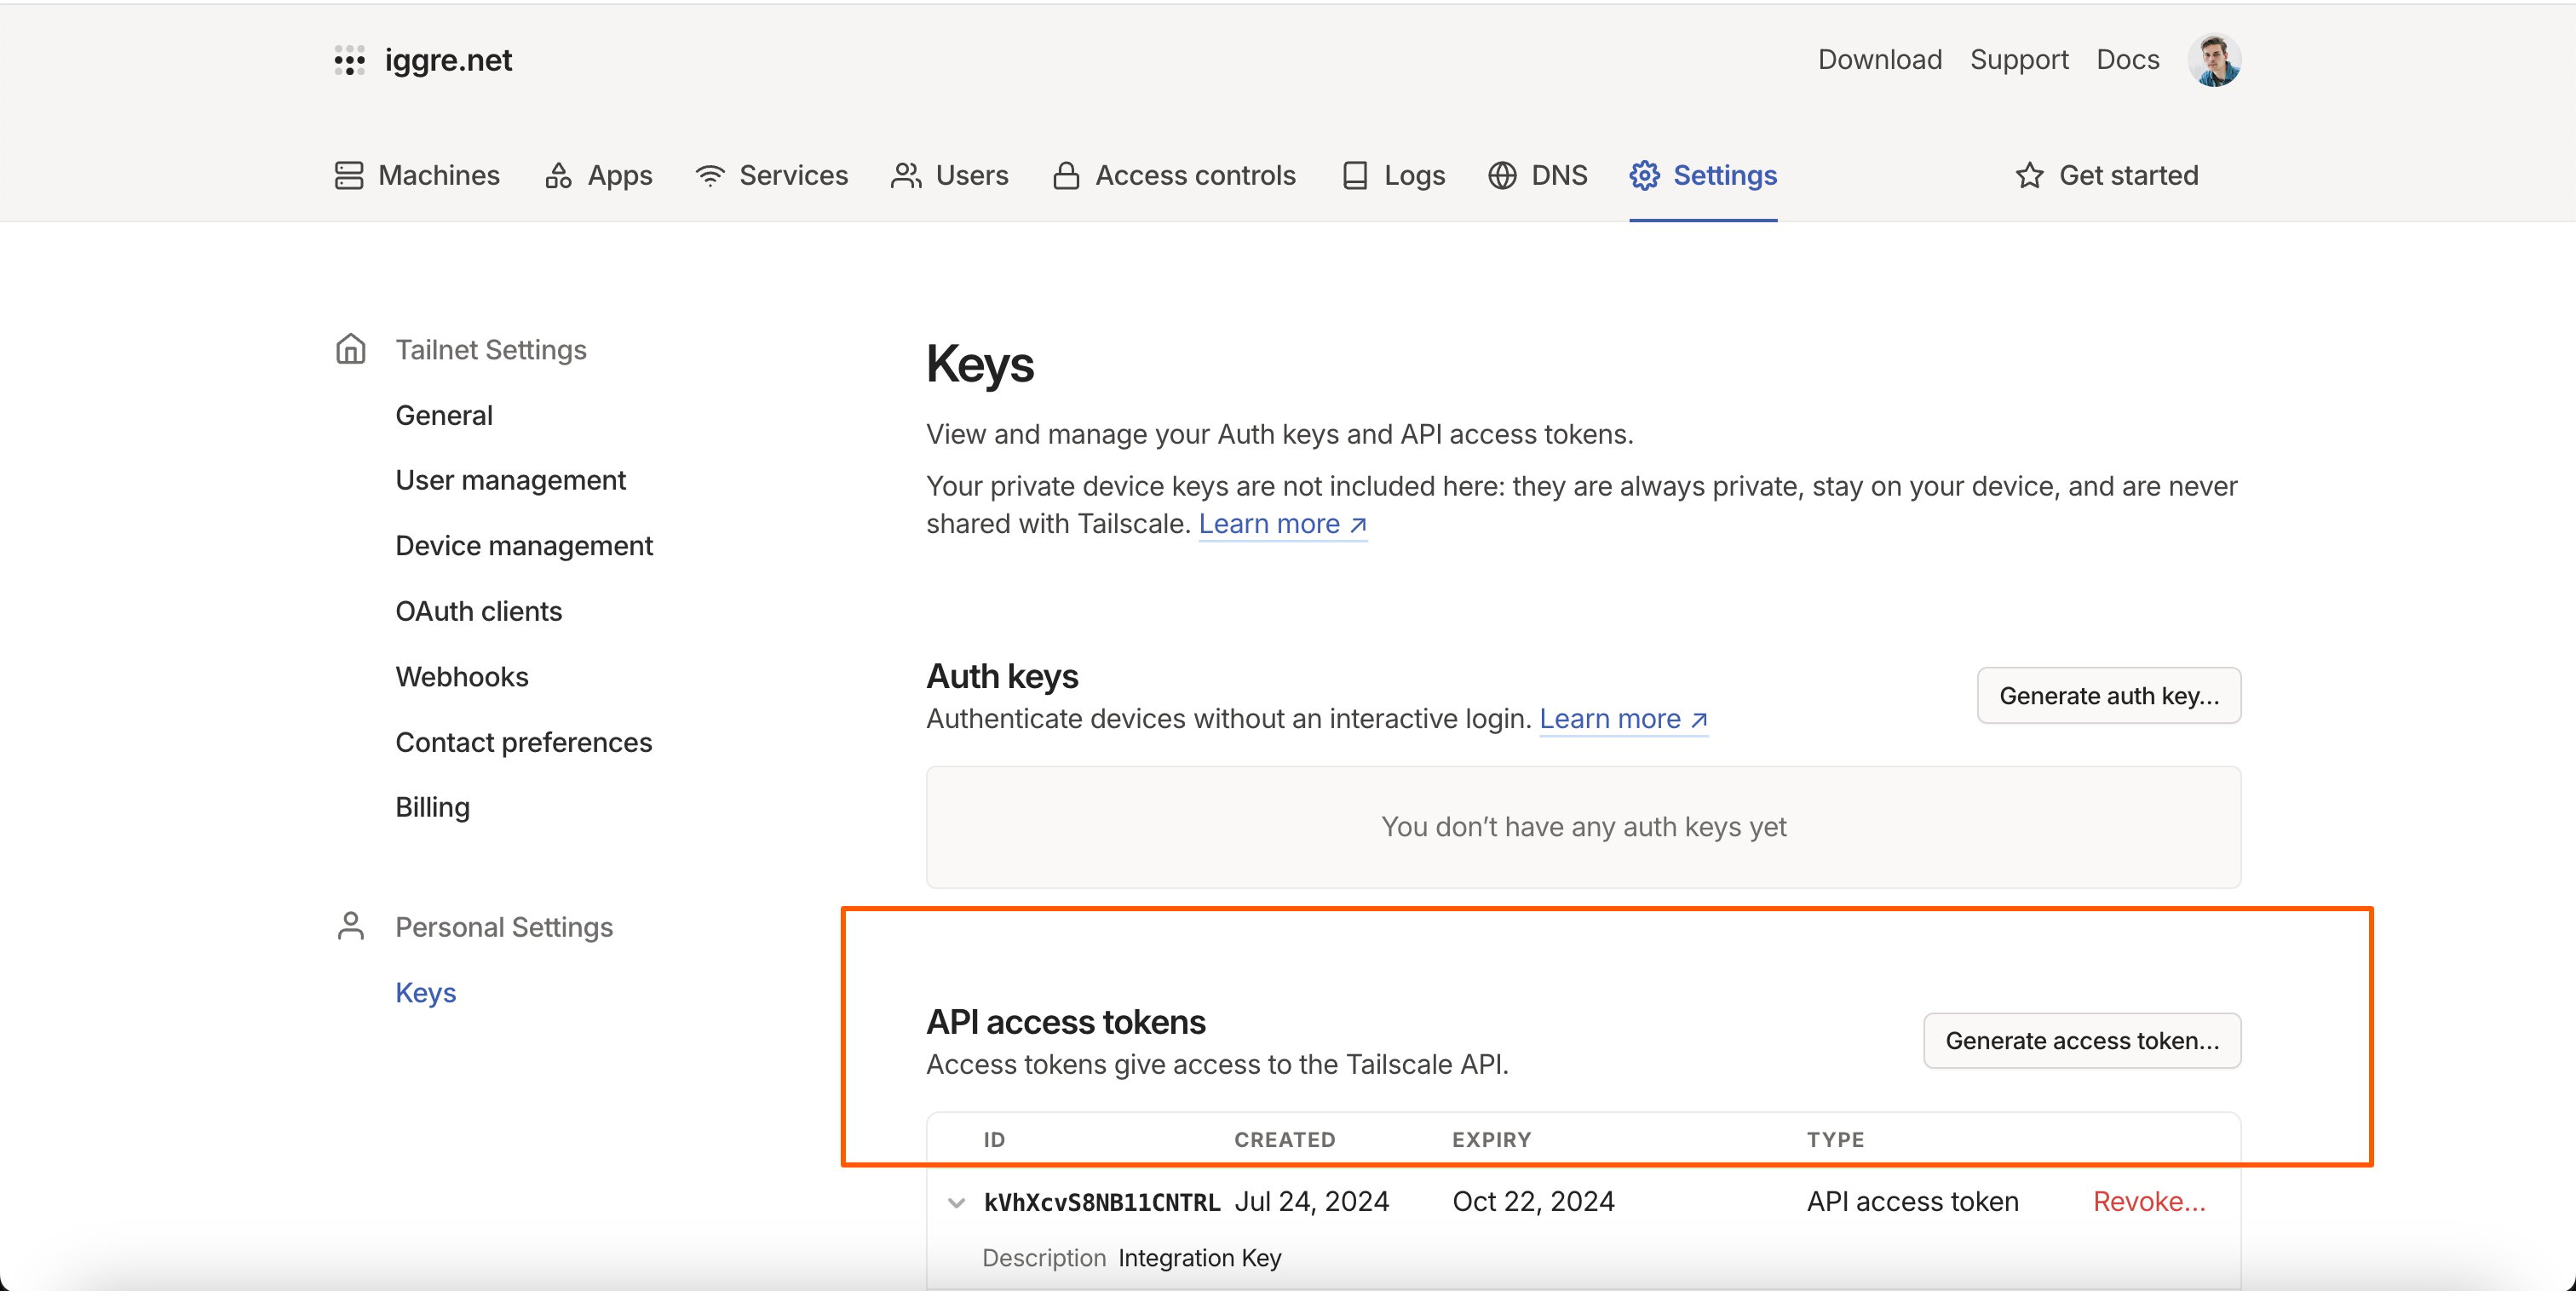The width and height of the screenshot is (2576, 1291).
Task: Click the iggre.net tailnet name
Action: (448, 60)
